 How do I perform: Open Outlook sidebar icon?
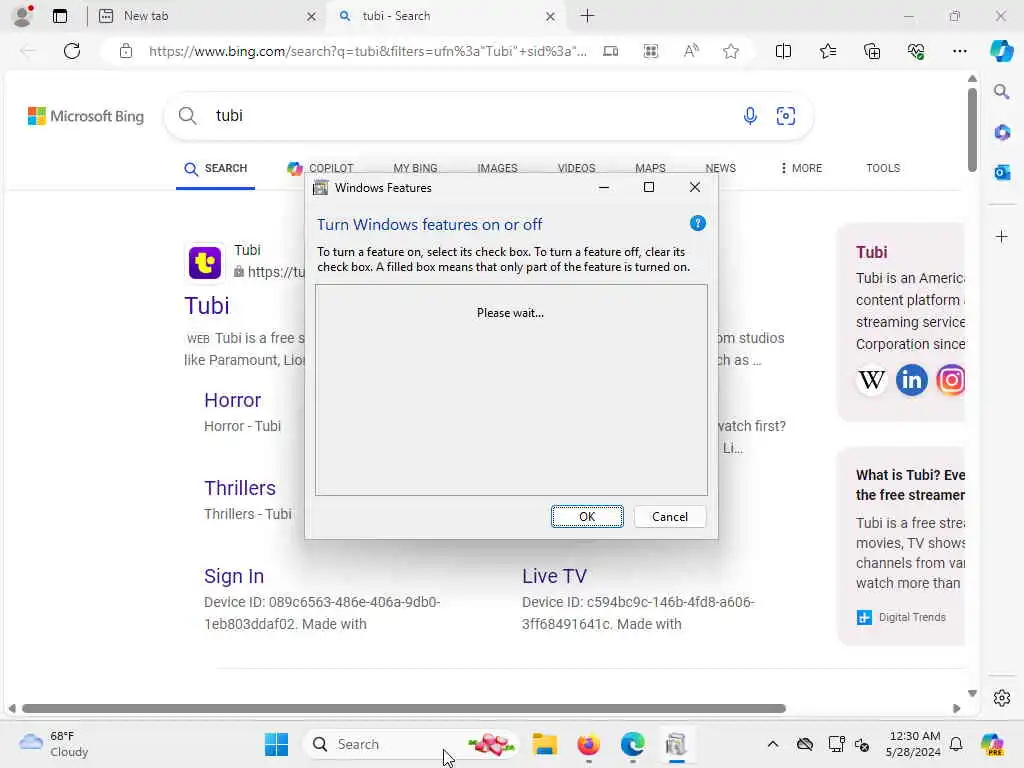[x=1002, y=172]
